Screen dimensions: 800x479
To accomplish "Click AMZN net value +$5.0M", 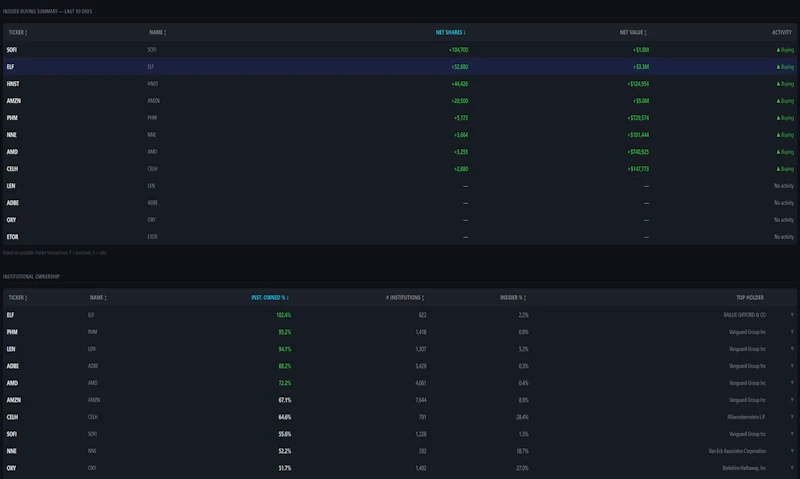I will (x=641, y=100).
